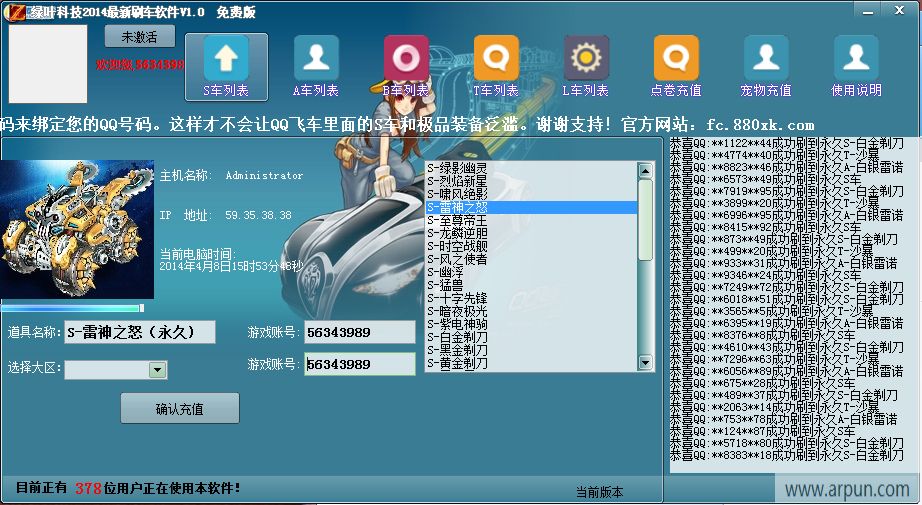922x505 pixels.
Task: Click the car preview thumbnail image
Action: tap(77, 229)
